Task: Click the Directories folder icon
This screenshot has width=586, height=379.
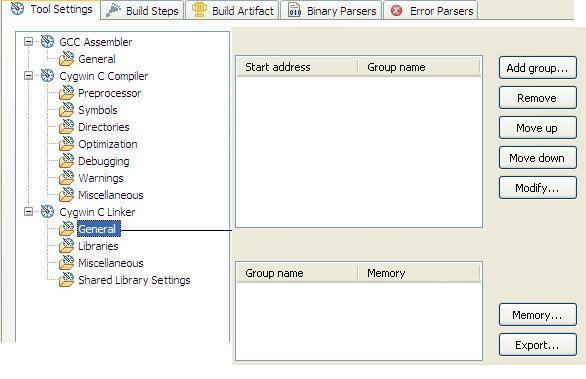Action: pos(67,127)
